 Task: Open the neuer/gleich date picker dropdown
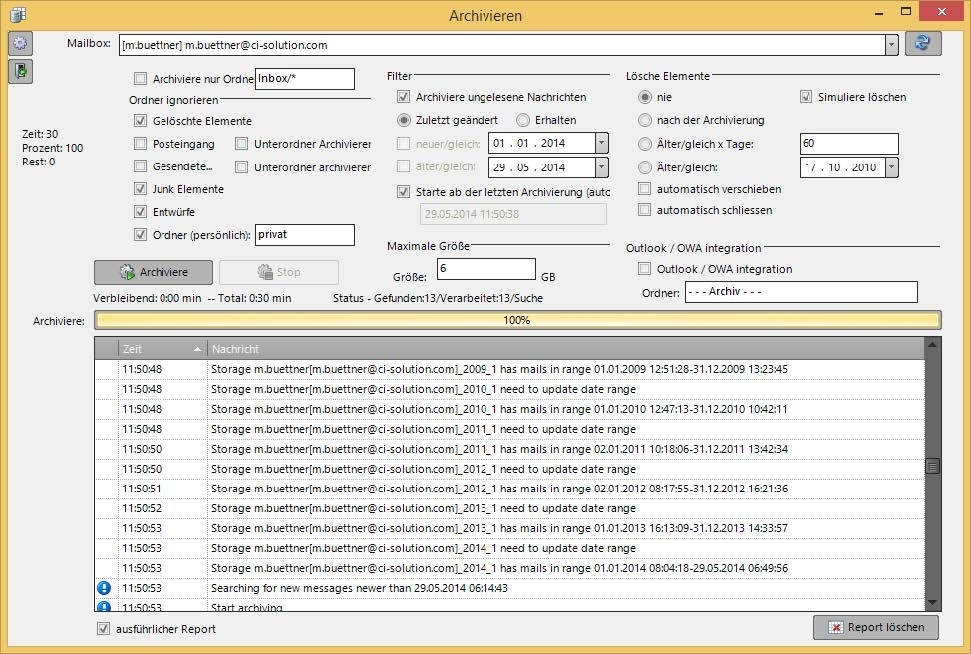pos(601,144)
